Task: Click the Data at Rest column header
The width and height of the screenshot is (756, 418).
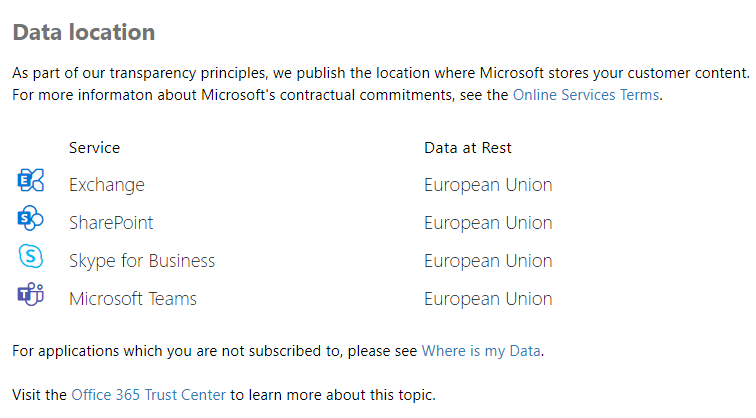Action: click(468, 148)
